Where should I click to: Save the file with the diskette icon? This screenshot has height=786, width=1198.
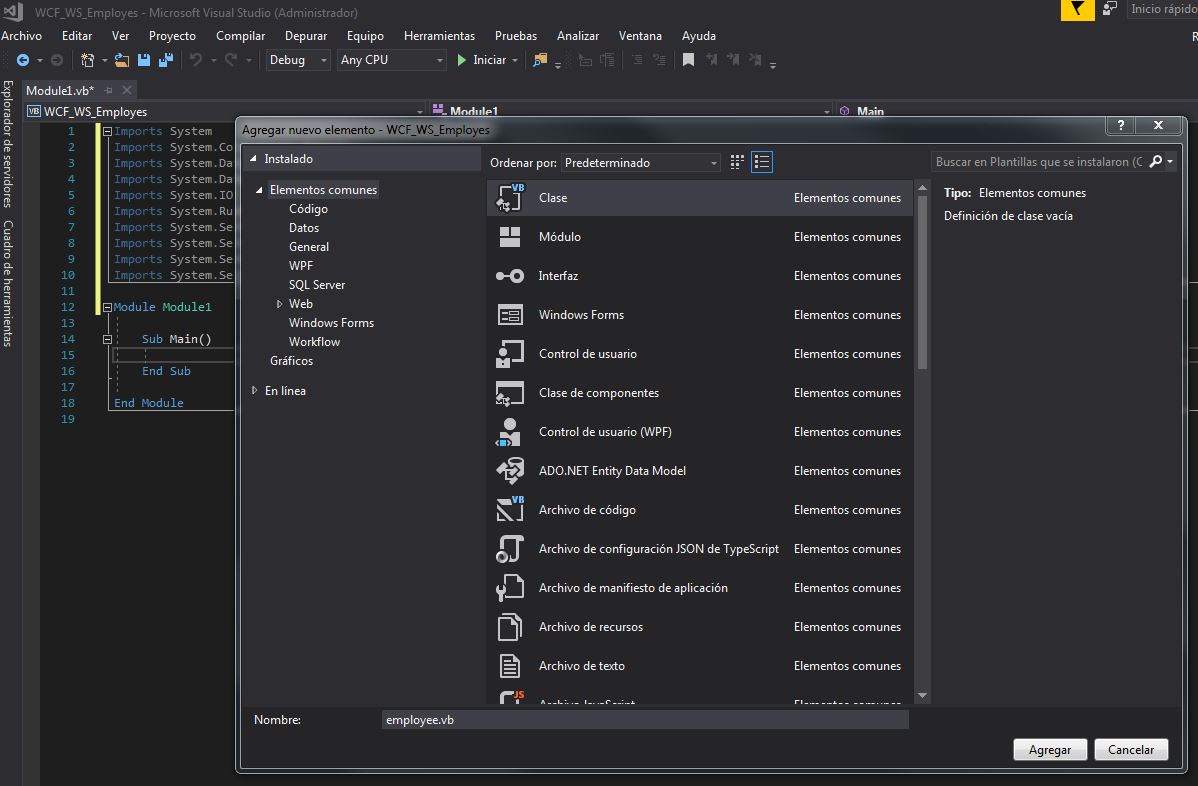(x=144, y=60)
